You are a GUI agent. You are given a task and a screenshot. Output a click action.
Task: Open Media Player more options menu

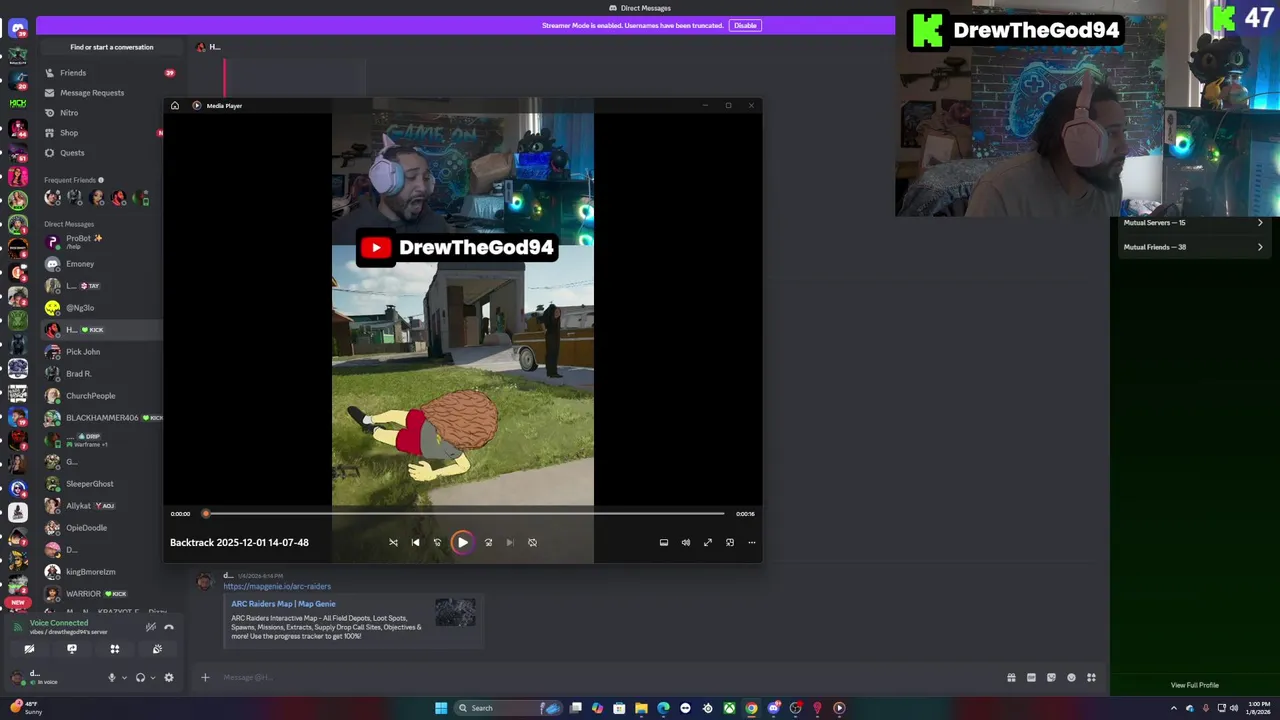[752, 542]
